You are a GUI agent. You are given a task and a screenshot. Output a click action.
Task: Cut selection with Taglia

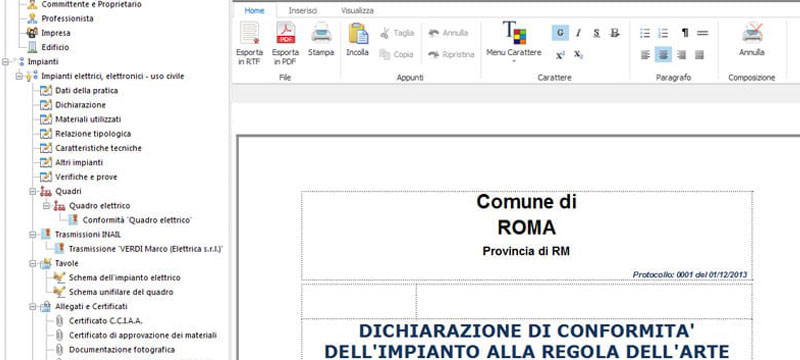tap(397, 33)
